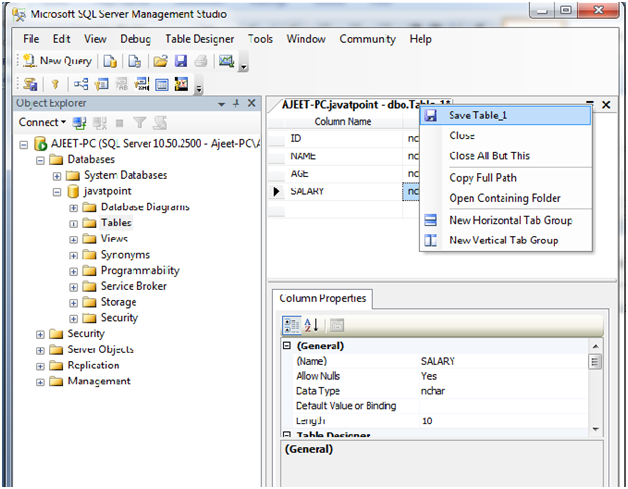Select the Column Properties tab
Viewport: 628px width, 489px height.
click(x=322, y=299)
